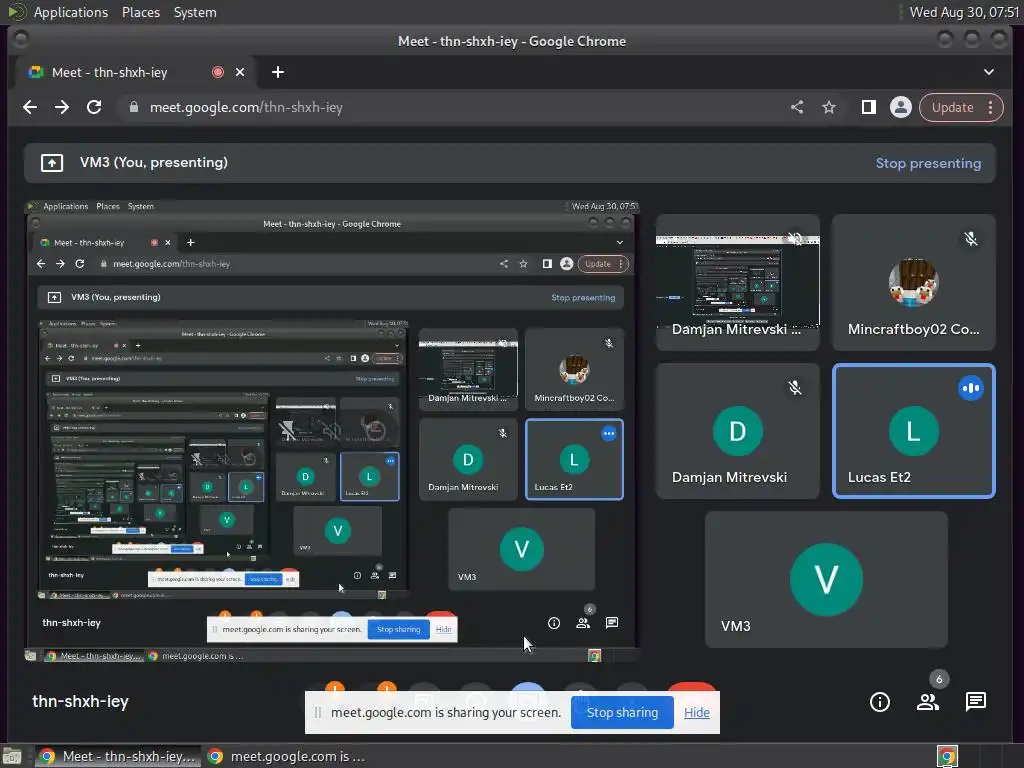Hide the screen sharing notification bar

[697, 712]
